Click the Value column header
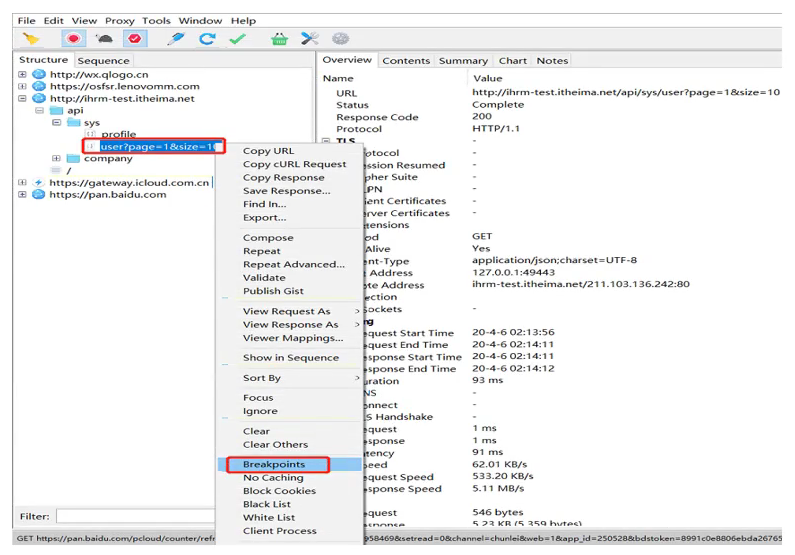 pyautogui.click(x=488, y=79)
